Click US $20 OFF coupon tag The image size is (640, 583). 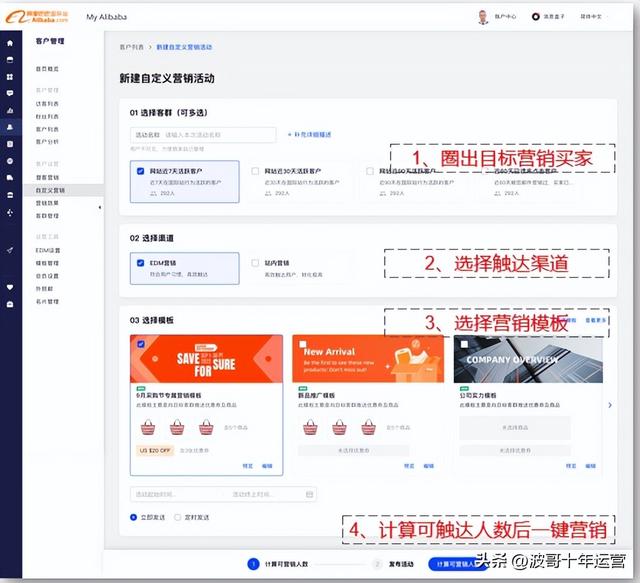pyautogui.click(x=155, y=450)
